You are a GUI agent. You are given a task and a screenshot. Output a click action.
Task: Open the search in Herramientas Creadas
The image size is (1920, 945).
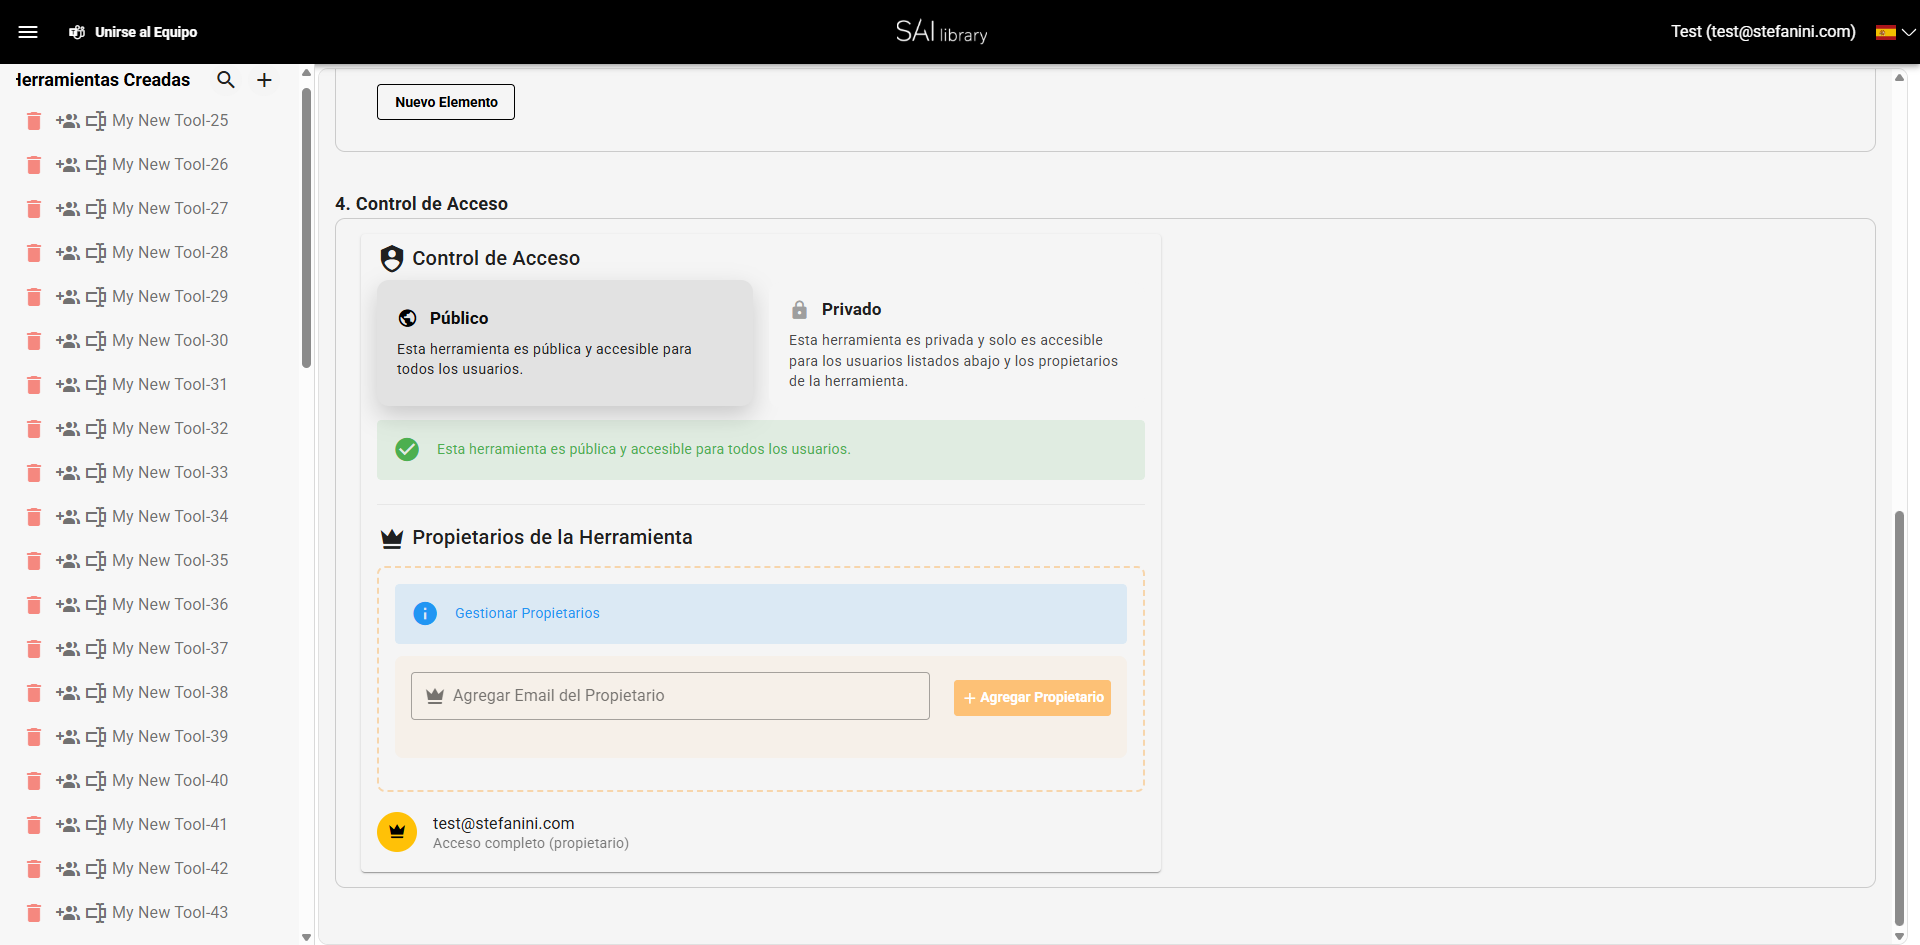[x=225, y=80]
